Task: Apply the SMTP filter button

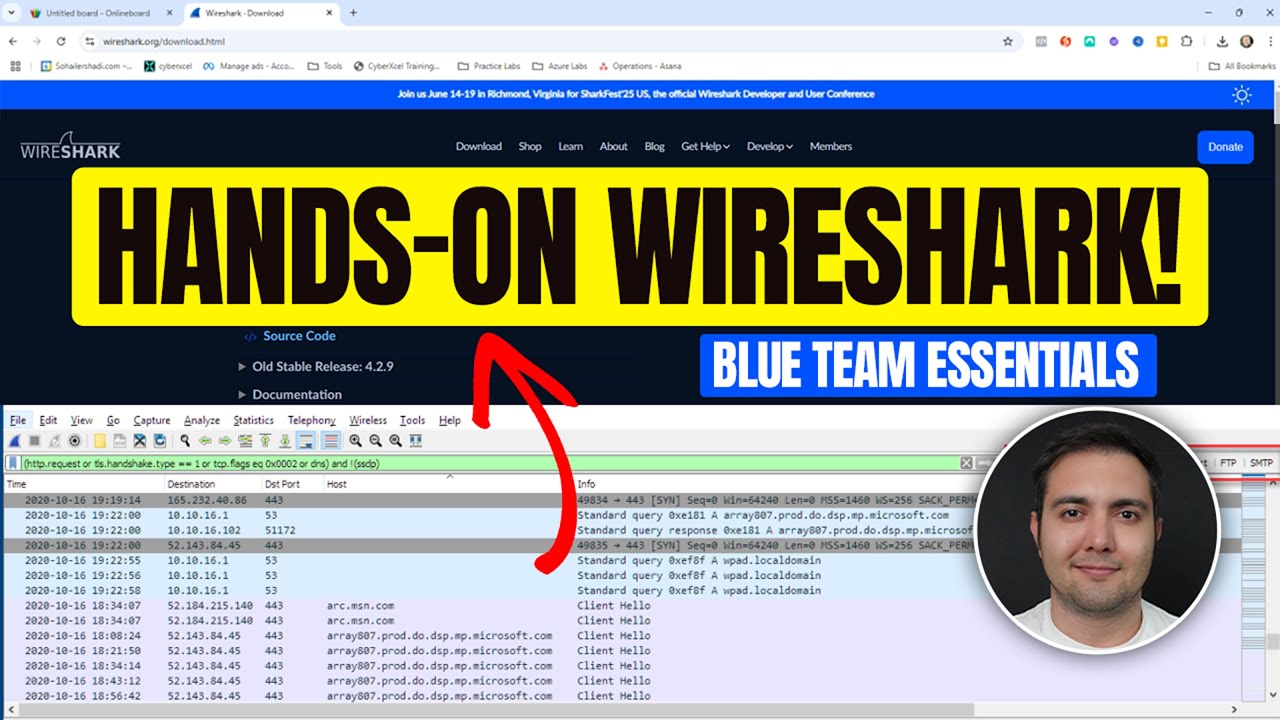Action: pos(1261,463)
